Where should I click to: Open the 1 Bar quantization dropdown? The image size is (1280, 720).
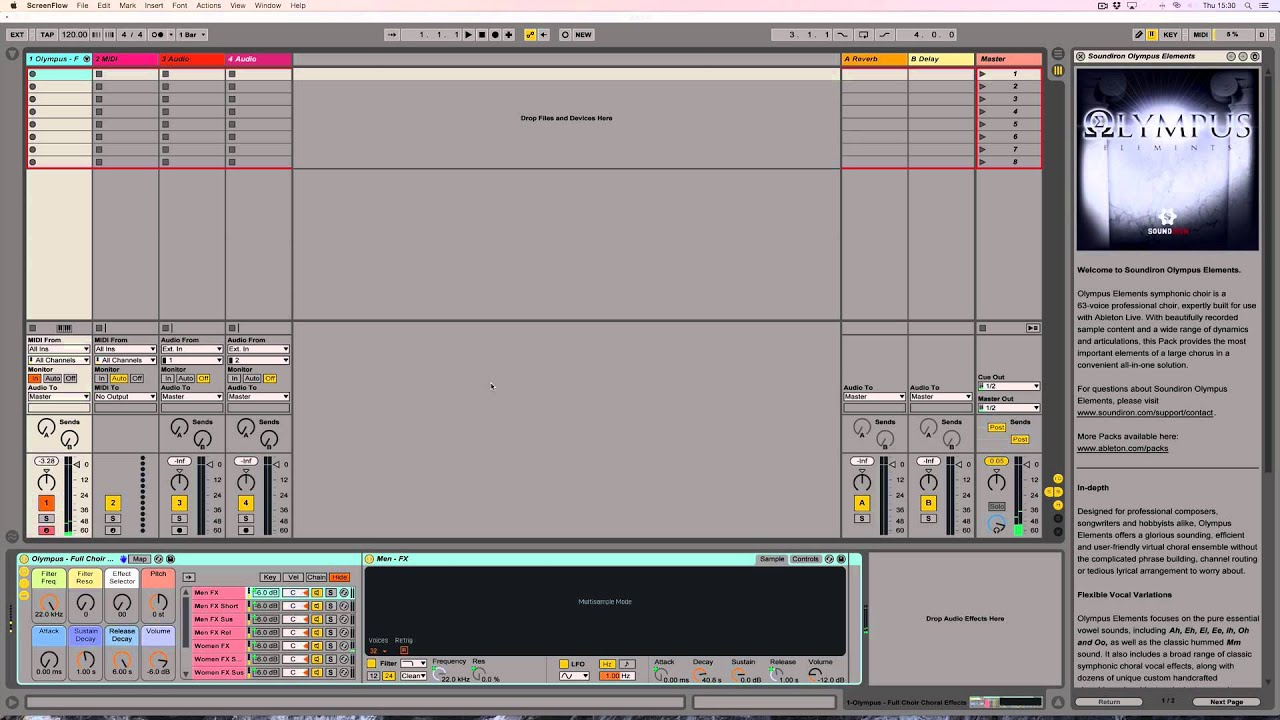coord(193,34)
